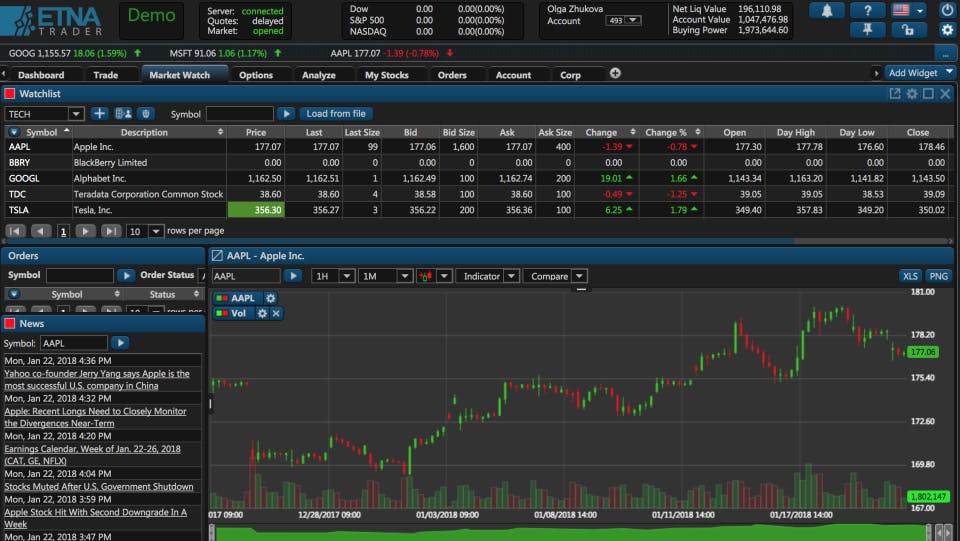Screen dimensions: 960x541
Task: Click play arrow next to watchlist Symbol field
Action: click(286, 114)
